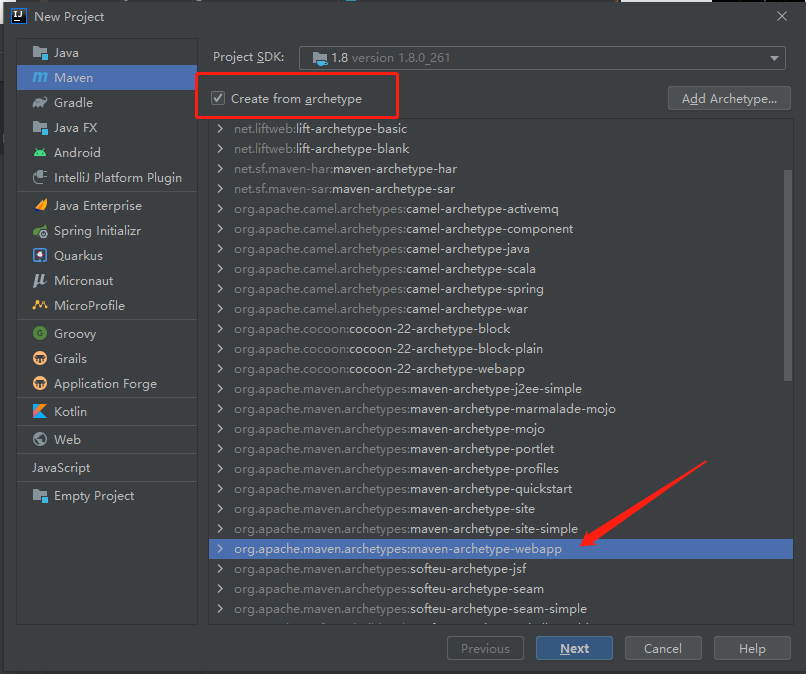Expand lift-archetype-blank archetype node
Image resolution: width=806 pixels, height=674 pixels.
pyautogui.click(x=220, y=149)
